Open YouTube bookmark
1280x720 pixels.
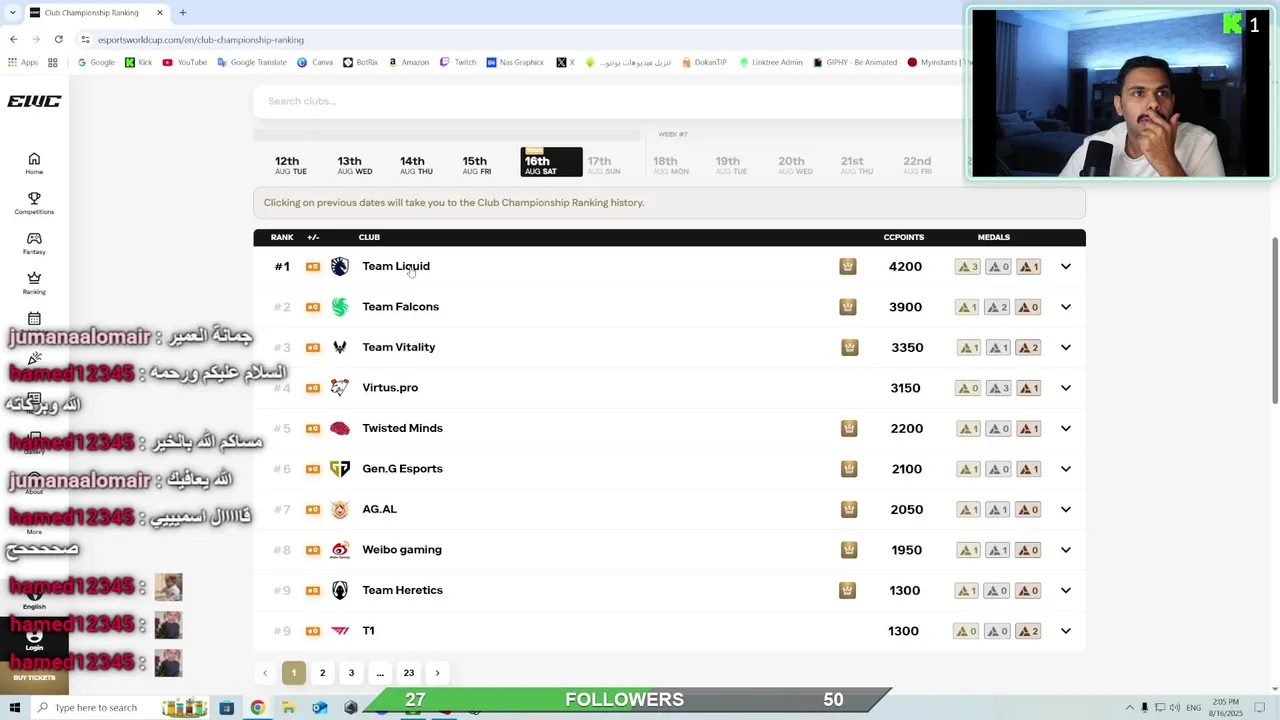coord(185,62)
